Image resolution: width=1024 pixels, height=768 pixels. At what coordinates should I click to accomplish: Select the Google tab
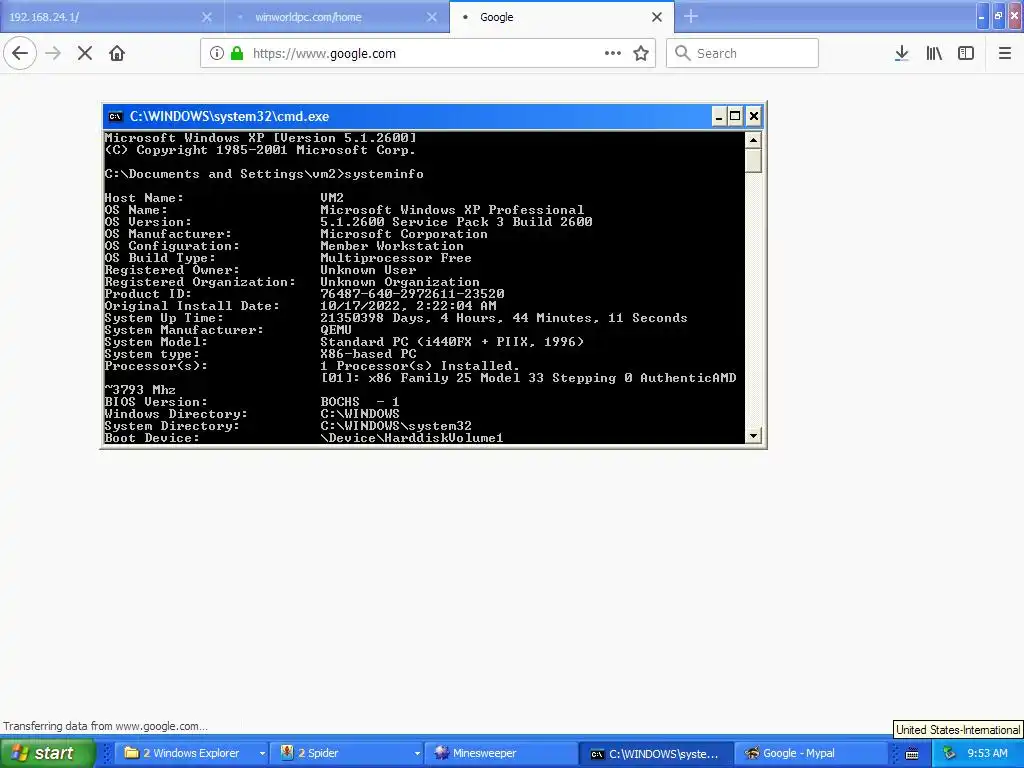point(562,17)
